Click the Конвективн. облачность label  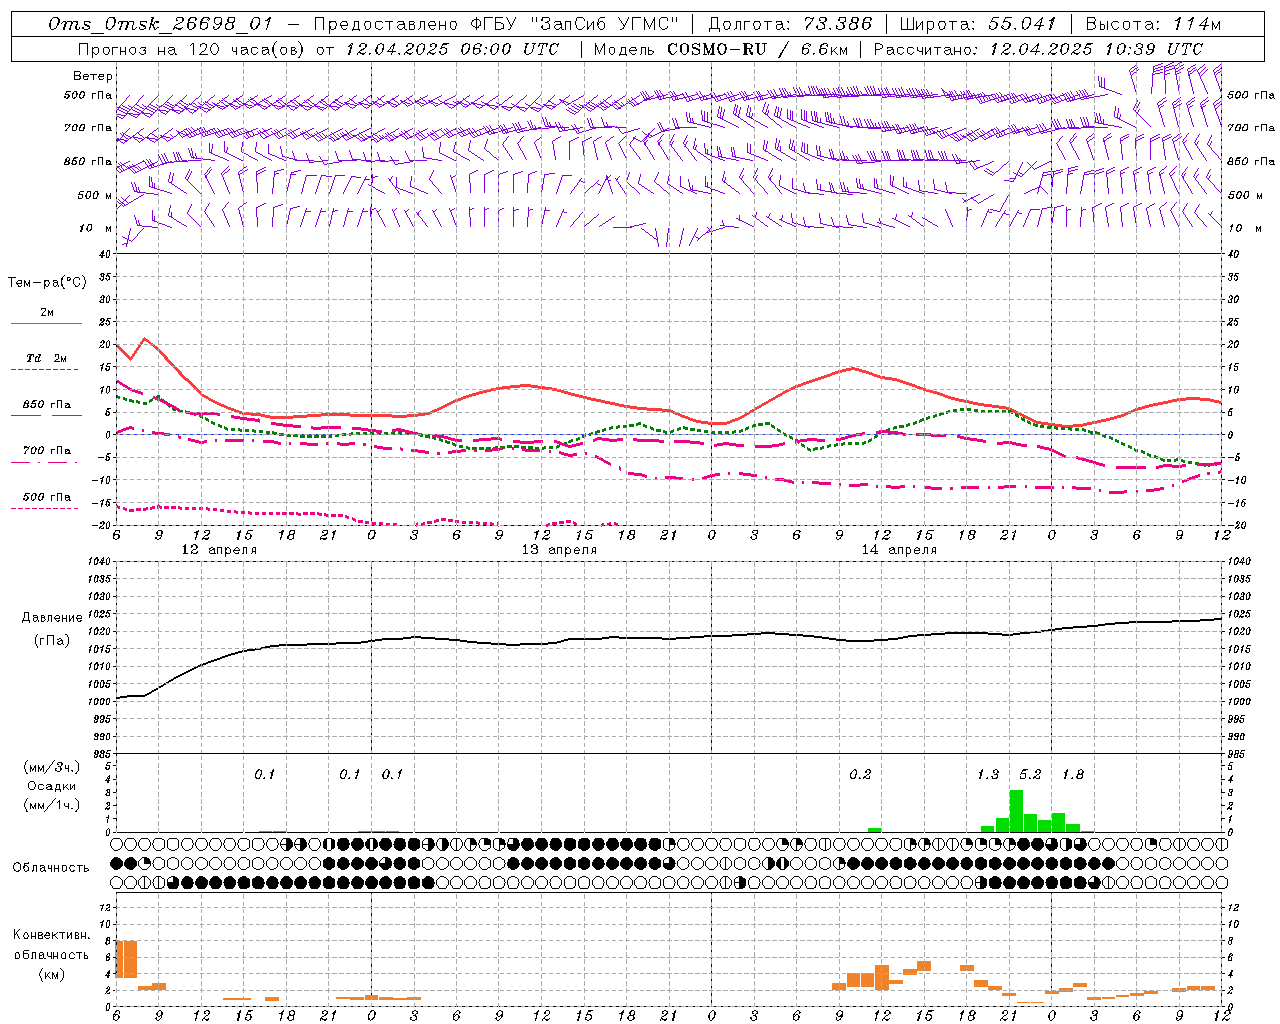[x=51, y=954]
